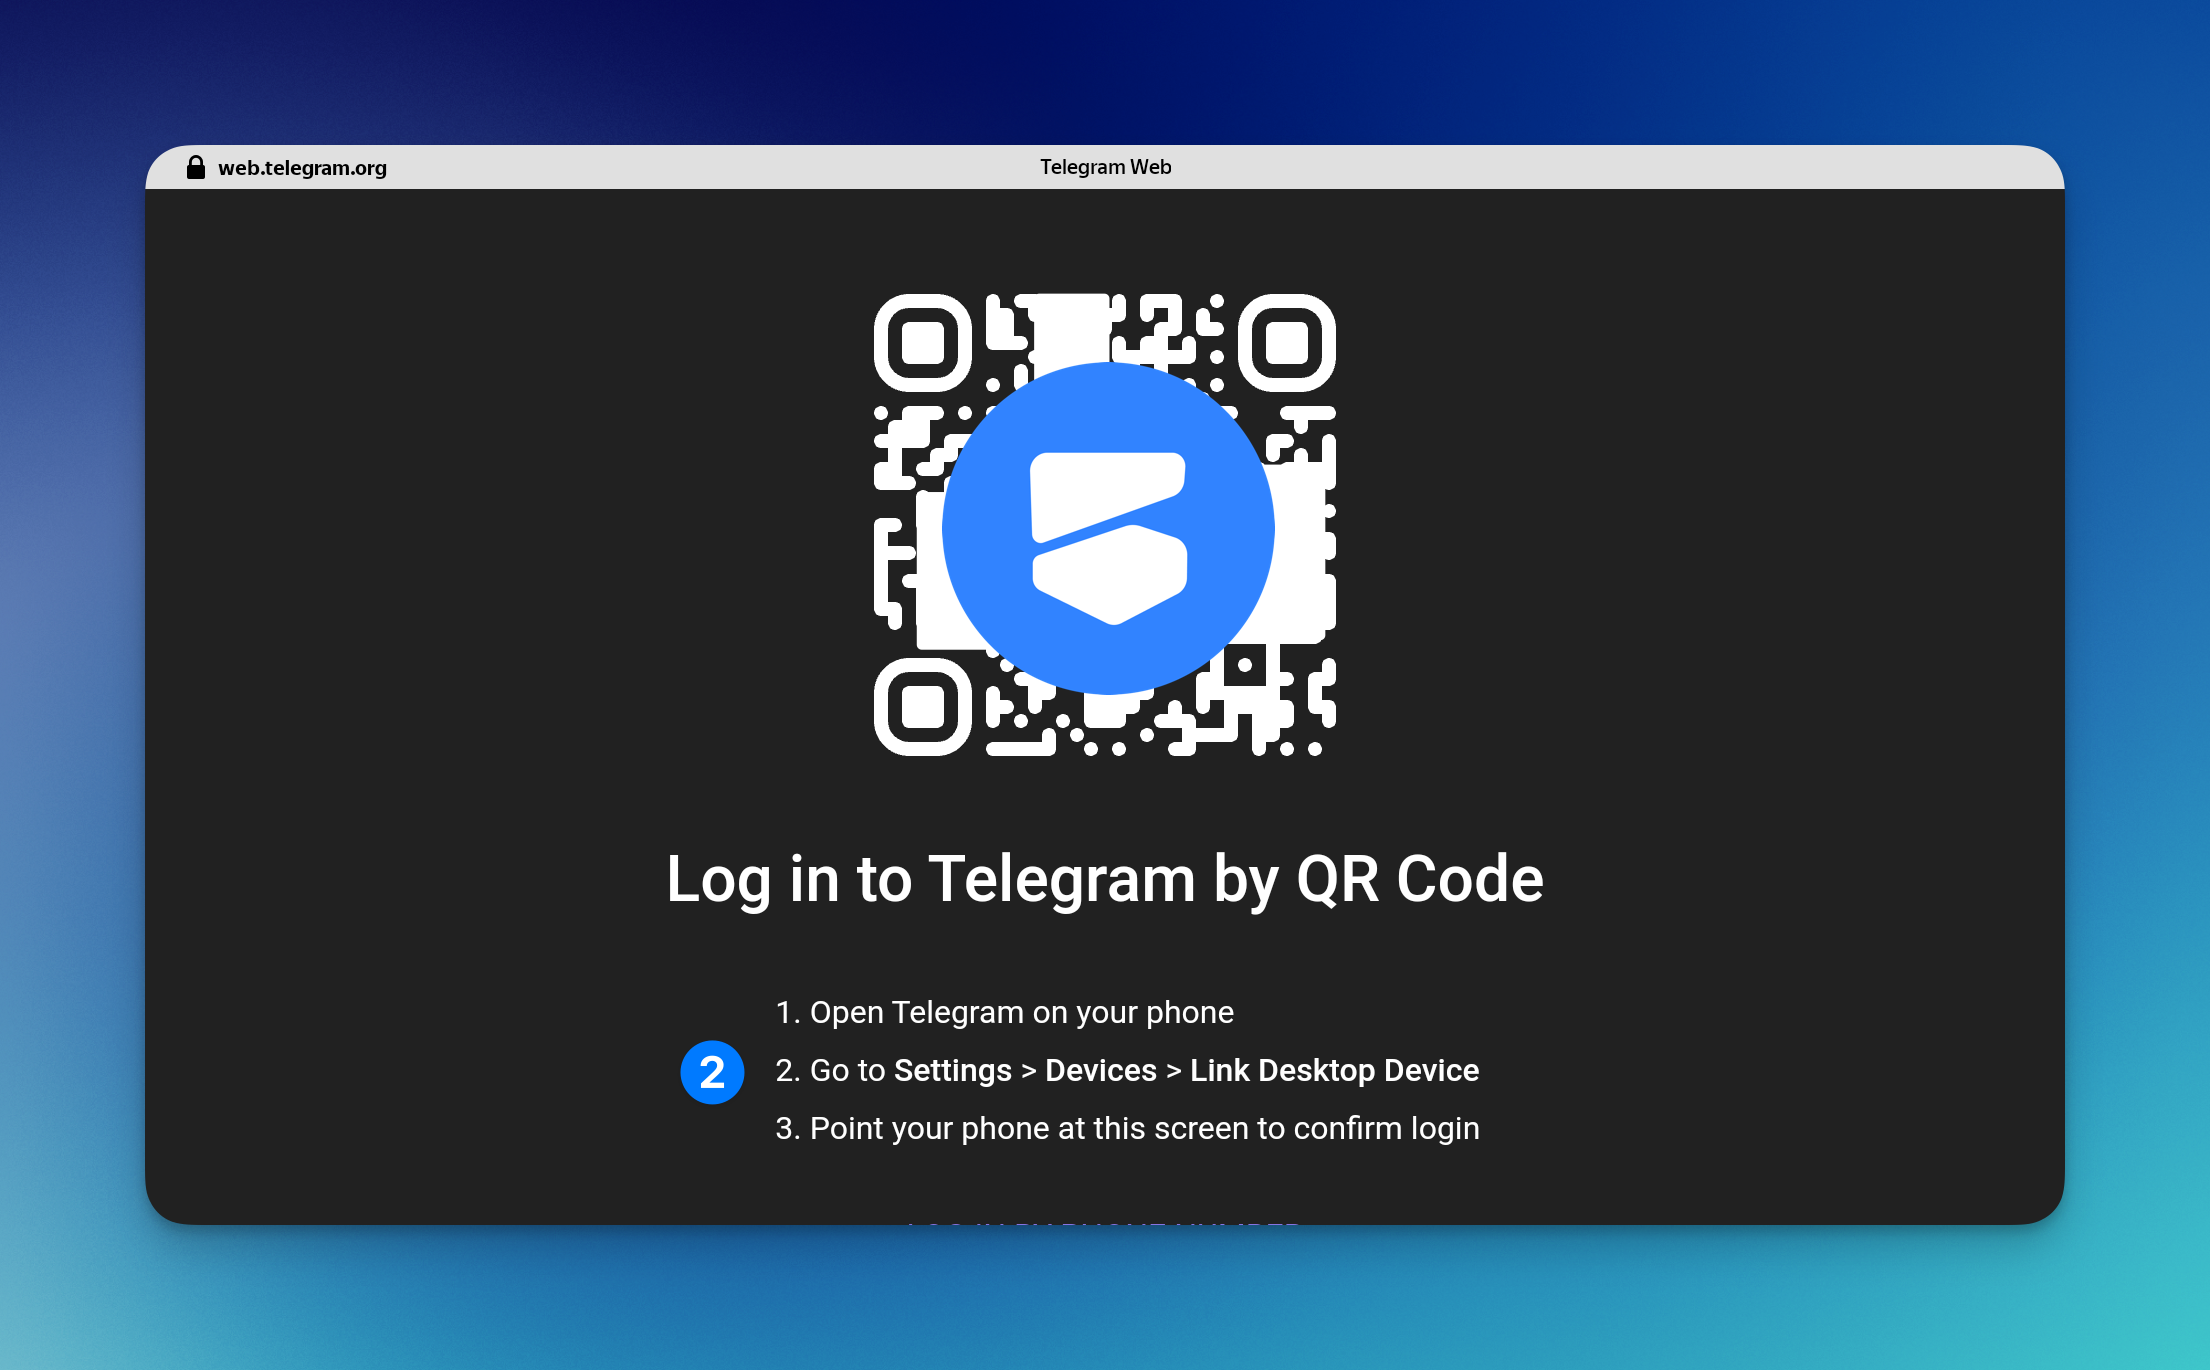Viewport: 2210px width, 1370px height.
Task: Click the blue step 2 badge
Action: (712, 1072)
